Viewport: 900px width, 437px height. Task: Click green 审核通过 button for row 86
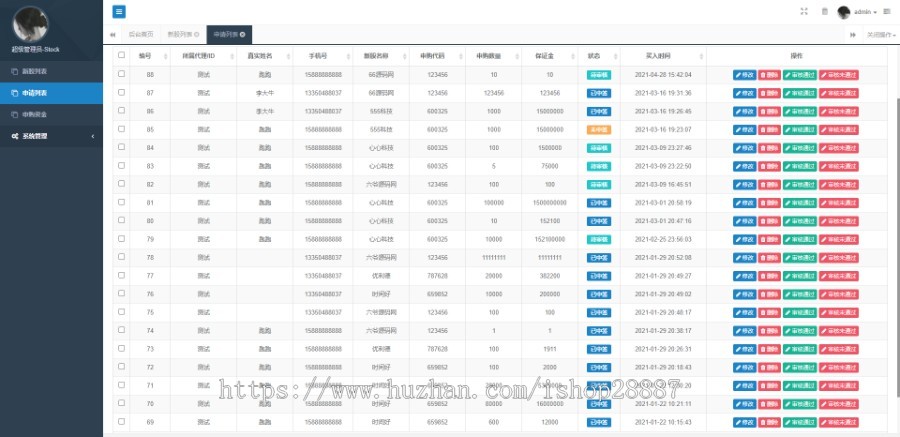[x=800, y=111]
